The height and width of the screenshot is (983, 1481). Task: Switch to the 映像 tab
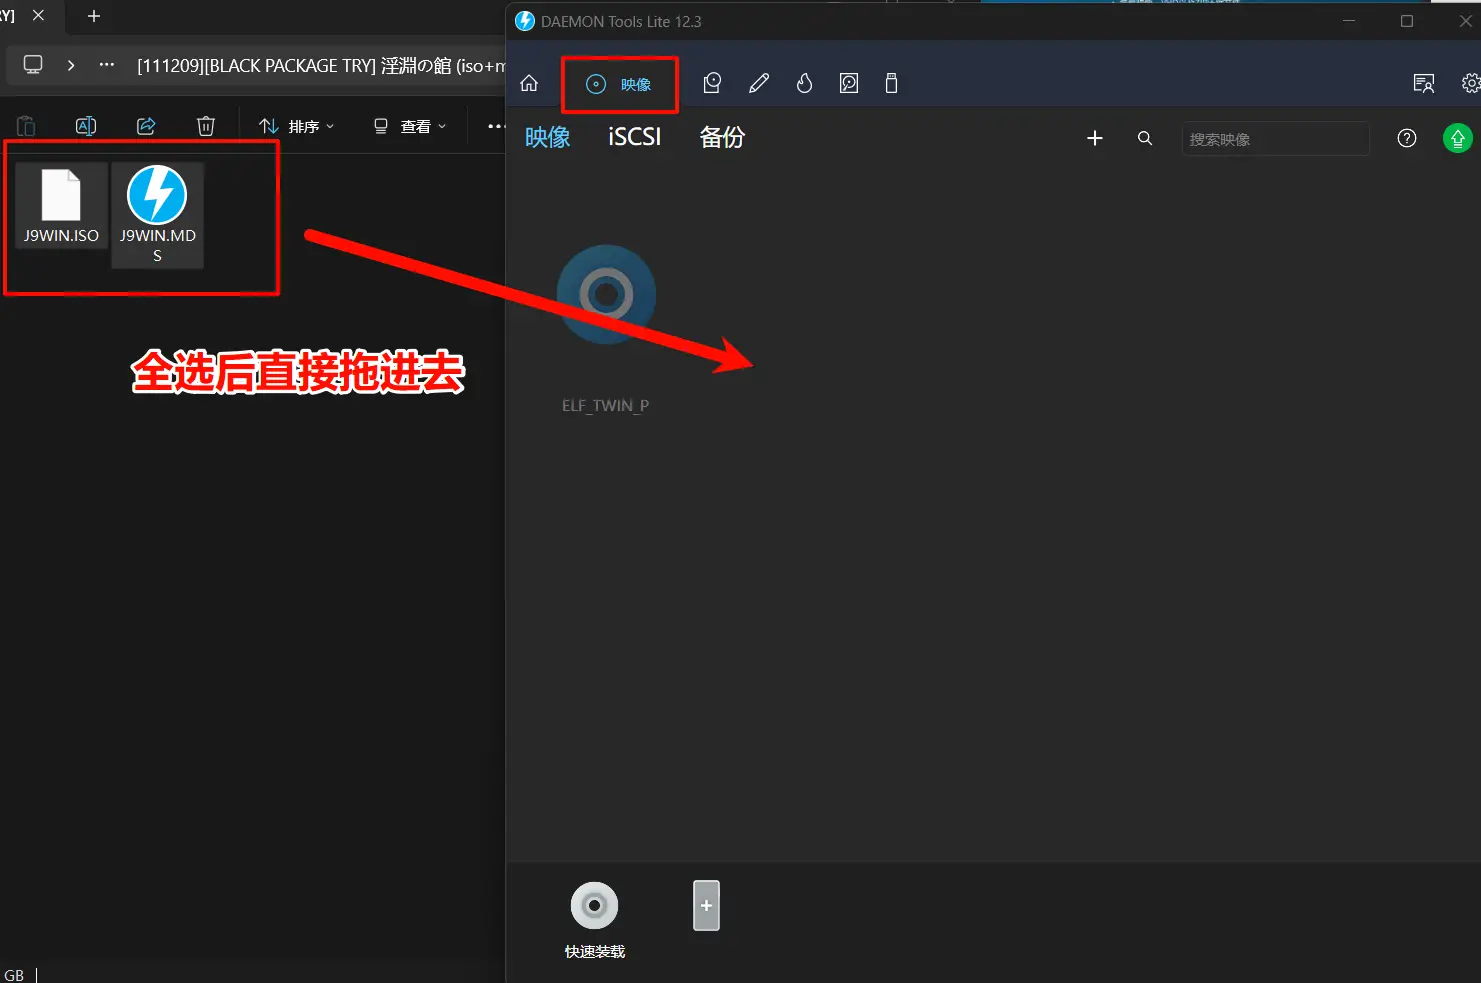(548, 137)
